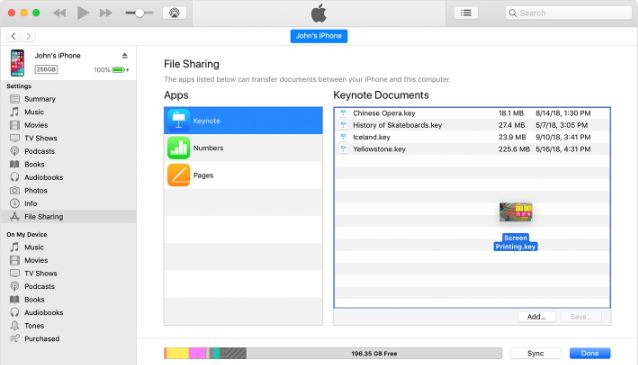Adjust the volume slider knob
The height and width of the screenshot is (365, 638).
[x=139, y=13]
